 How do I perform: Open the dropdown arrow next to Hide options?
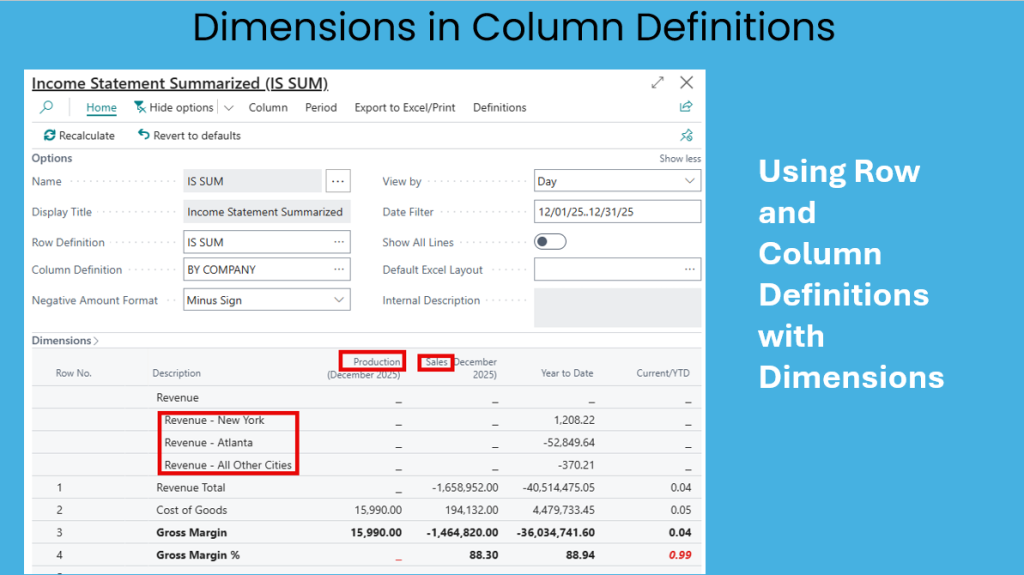point(228,108)
